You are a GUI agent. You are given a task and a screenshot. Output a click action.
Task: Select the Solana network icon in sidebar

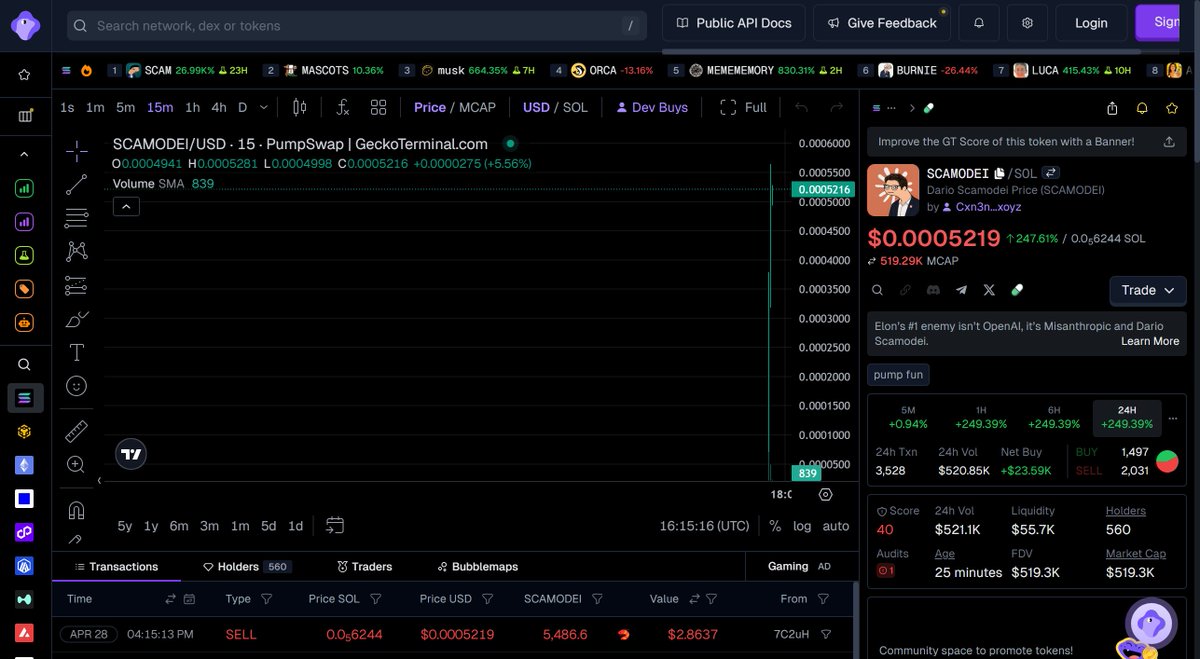click(x=25, y=398)
